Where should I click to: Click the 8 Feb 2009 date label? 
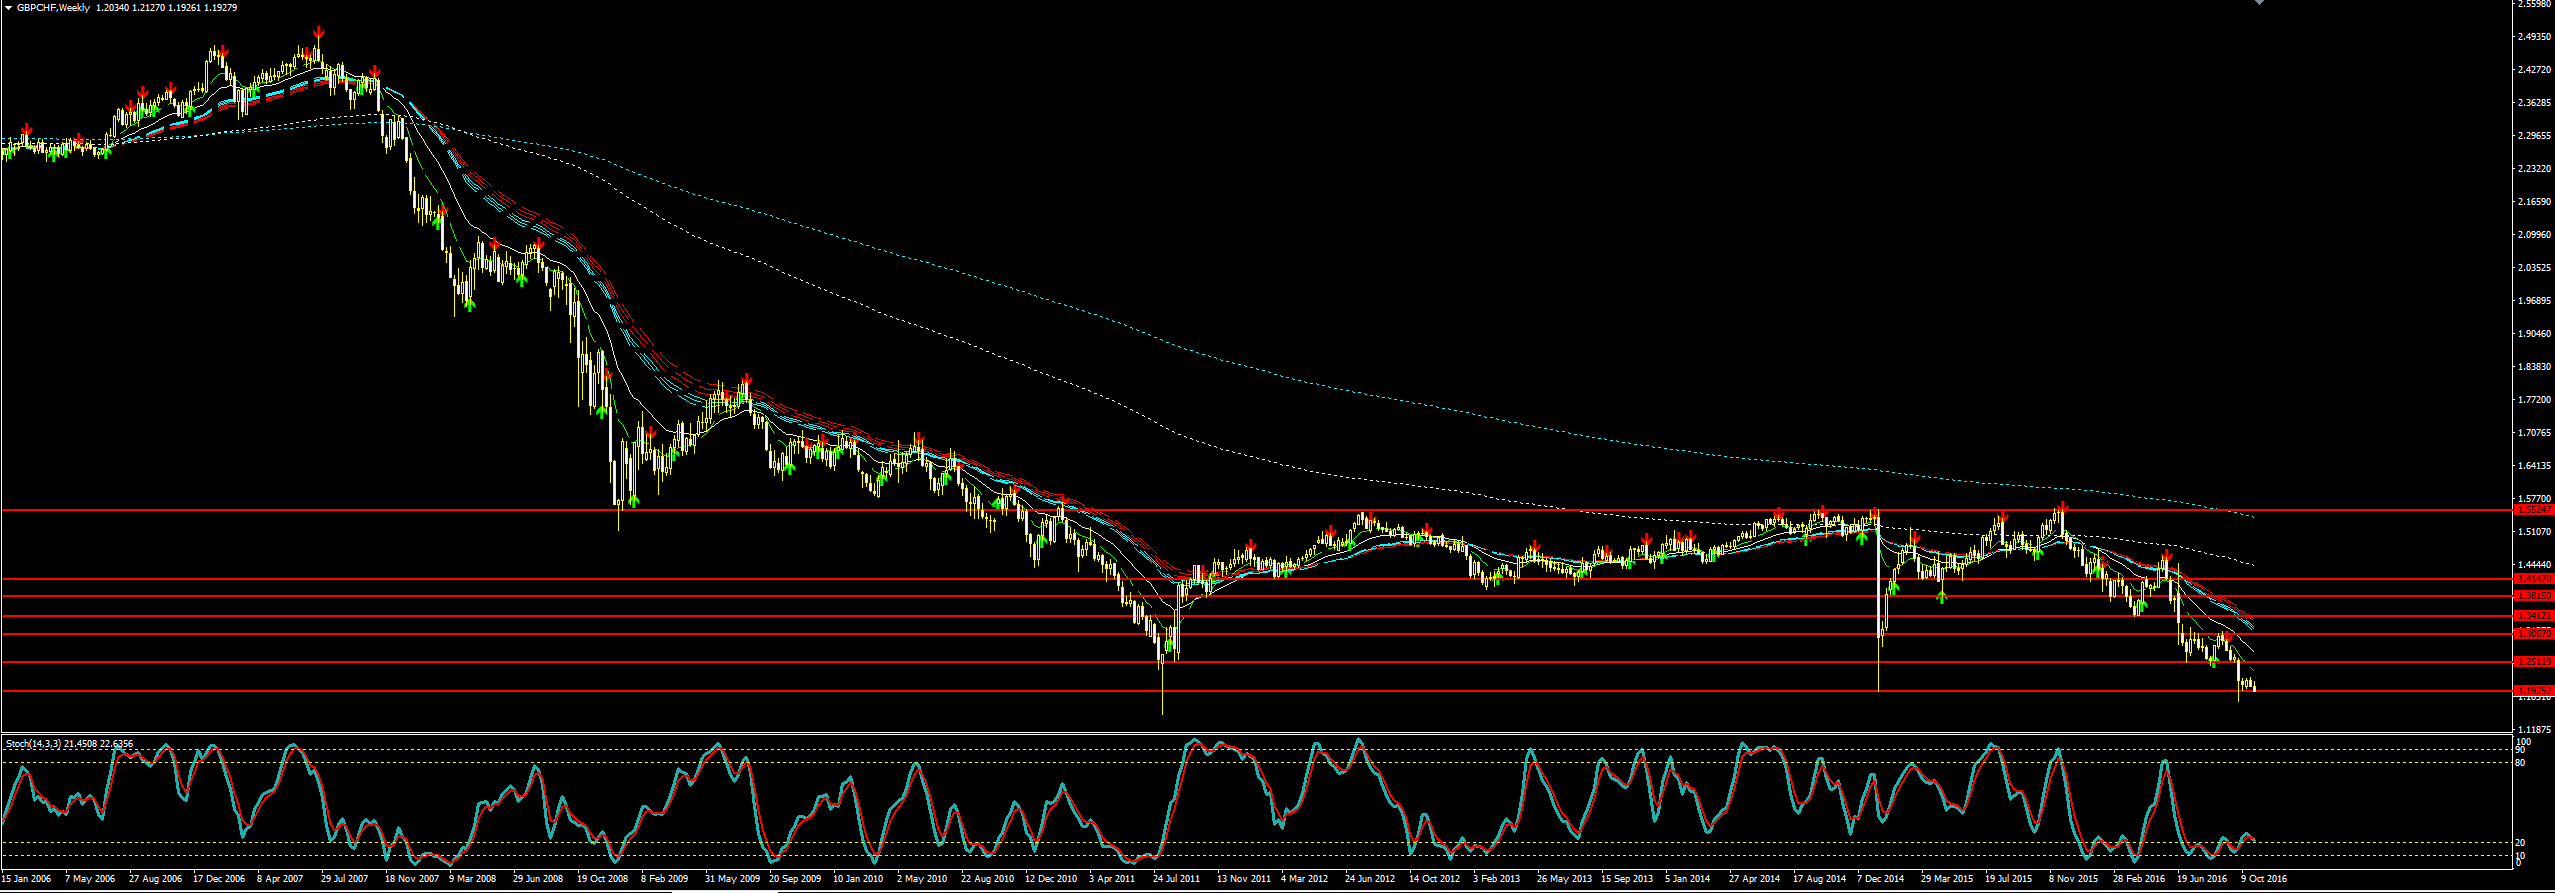[665, 879]
